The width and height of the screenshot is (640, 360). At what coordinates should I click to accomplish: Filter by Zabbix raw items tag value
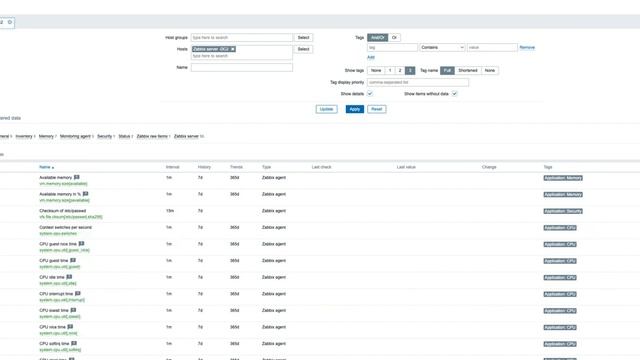[152, 136]
